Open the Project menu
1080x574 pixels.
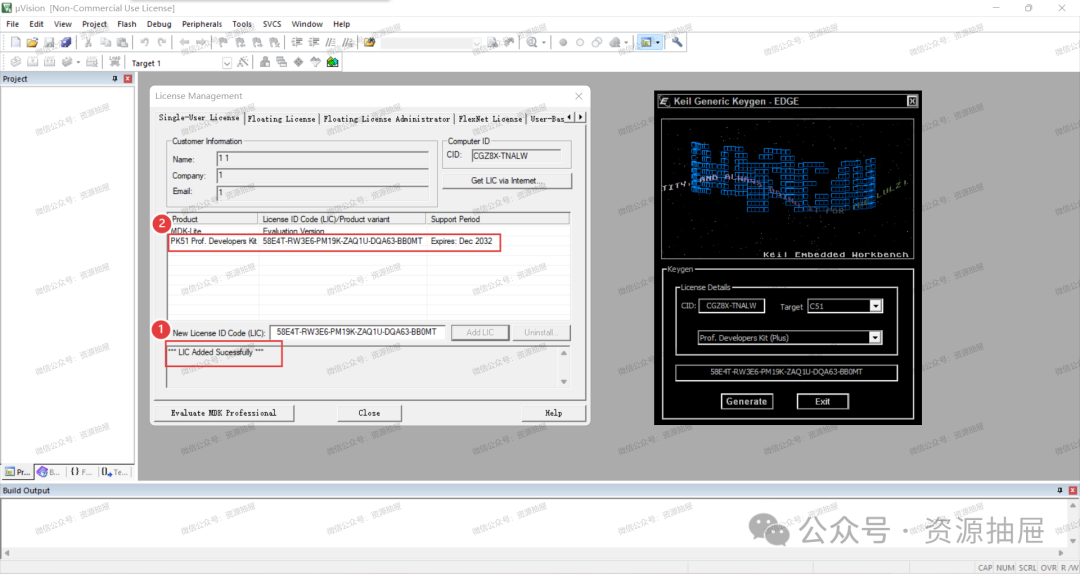point(94,24)
